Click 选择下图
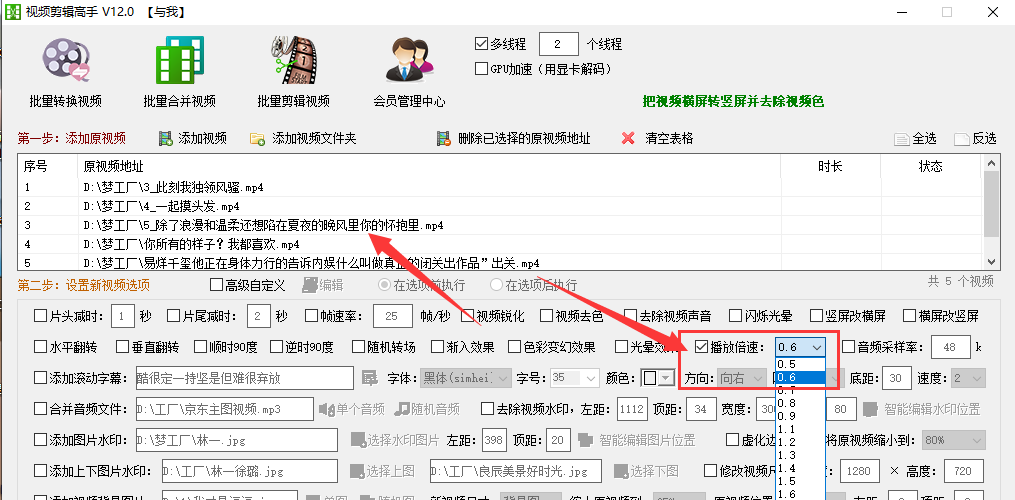The image size is (1015, 500). (647, 471)
